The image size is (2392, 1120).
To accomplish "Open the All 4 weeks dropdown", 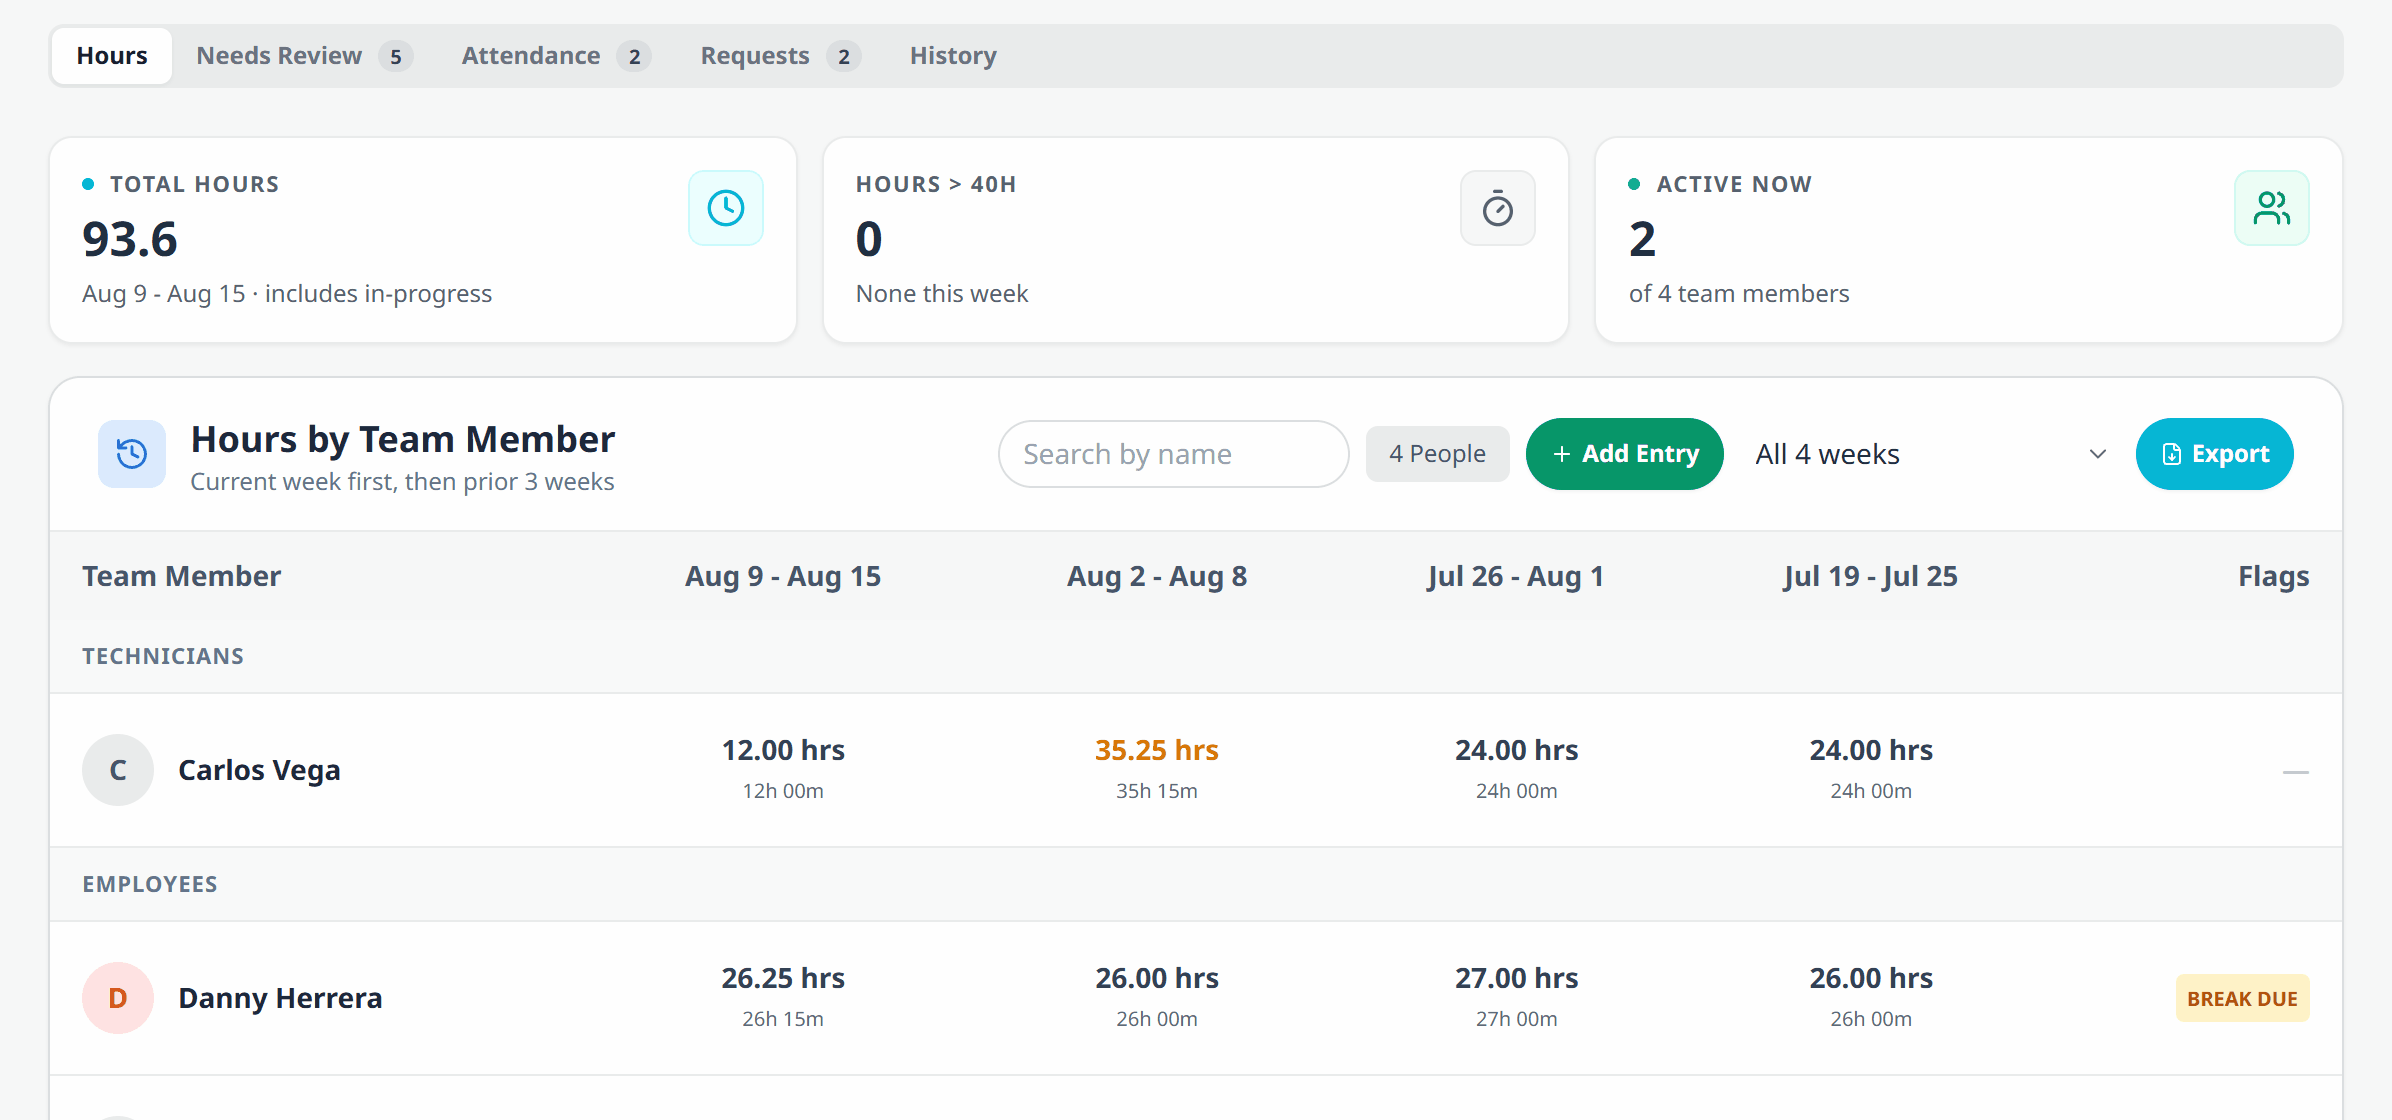I will click(x=1930, y=454).
